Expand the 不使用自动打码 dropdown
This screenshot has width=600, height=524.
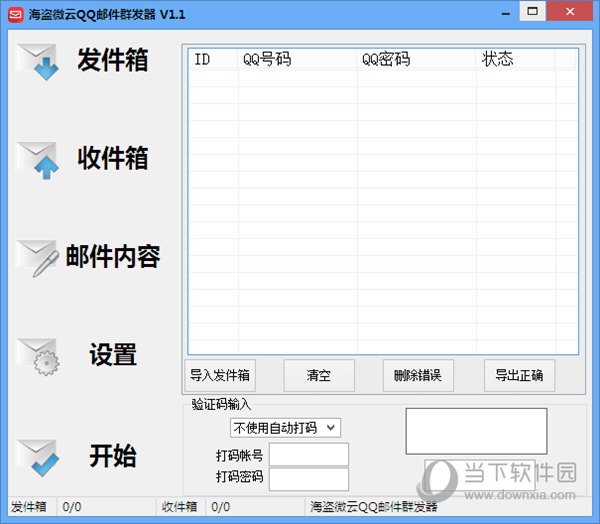click(285, 428)
